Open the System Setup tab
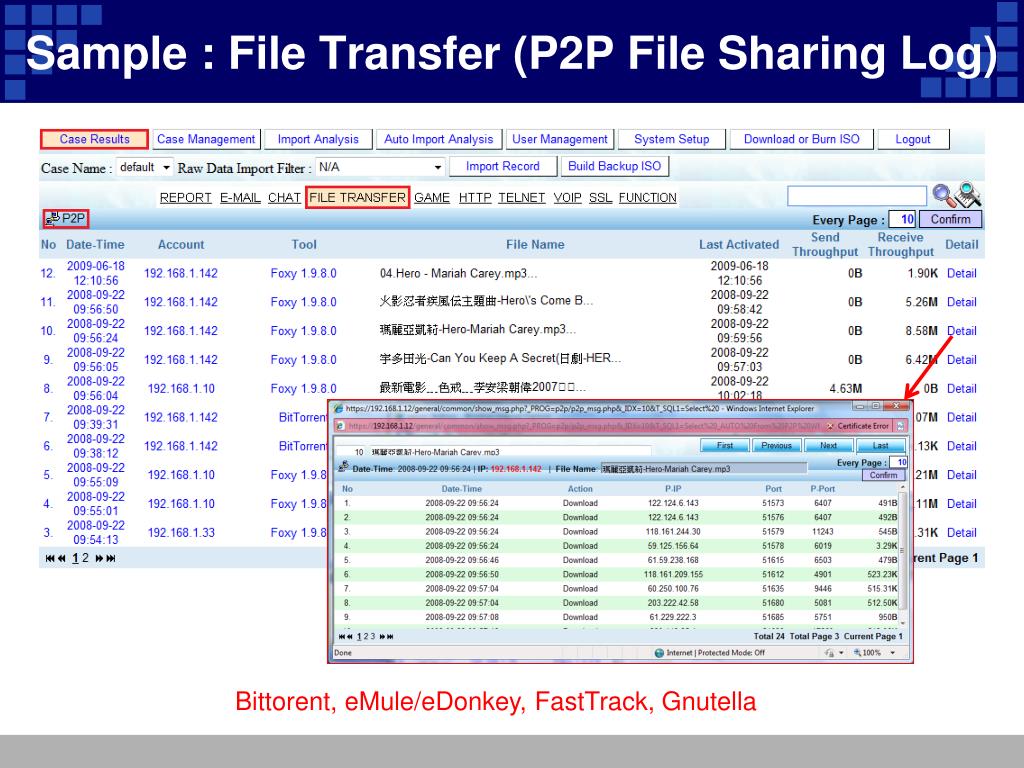 pyautogui.click(x=671, y=139)
